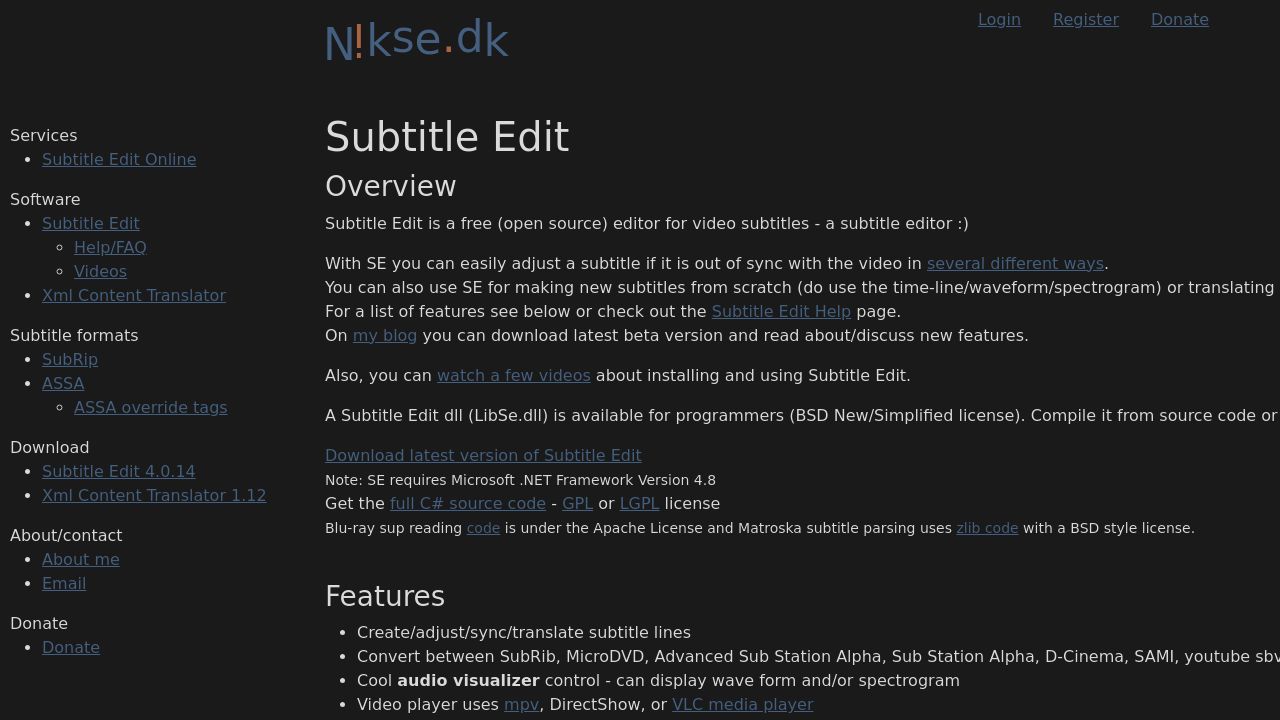Download latest version of Subtitle Edit
The image size is (1280, 720).
(483, 455)
